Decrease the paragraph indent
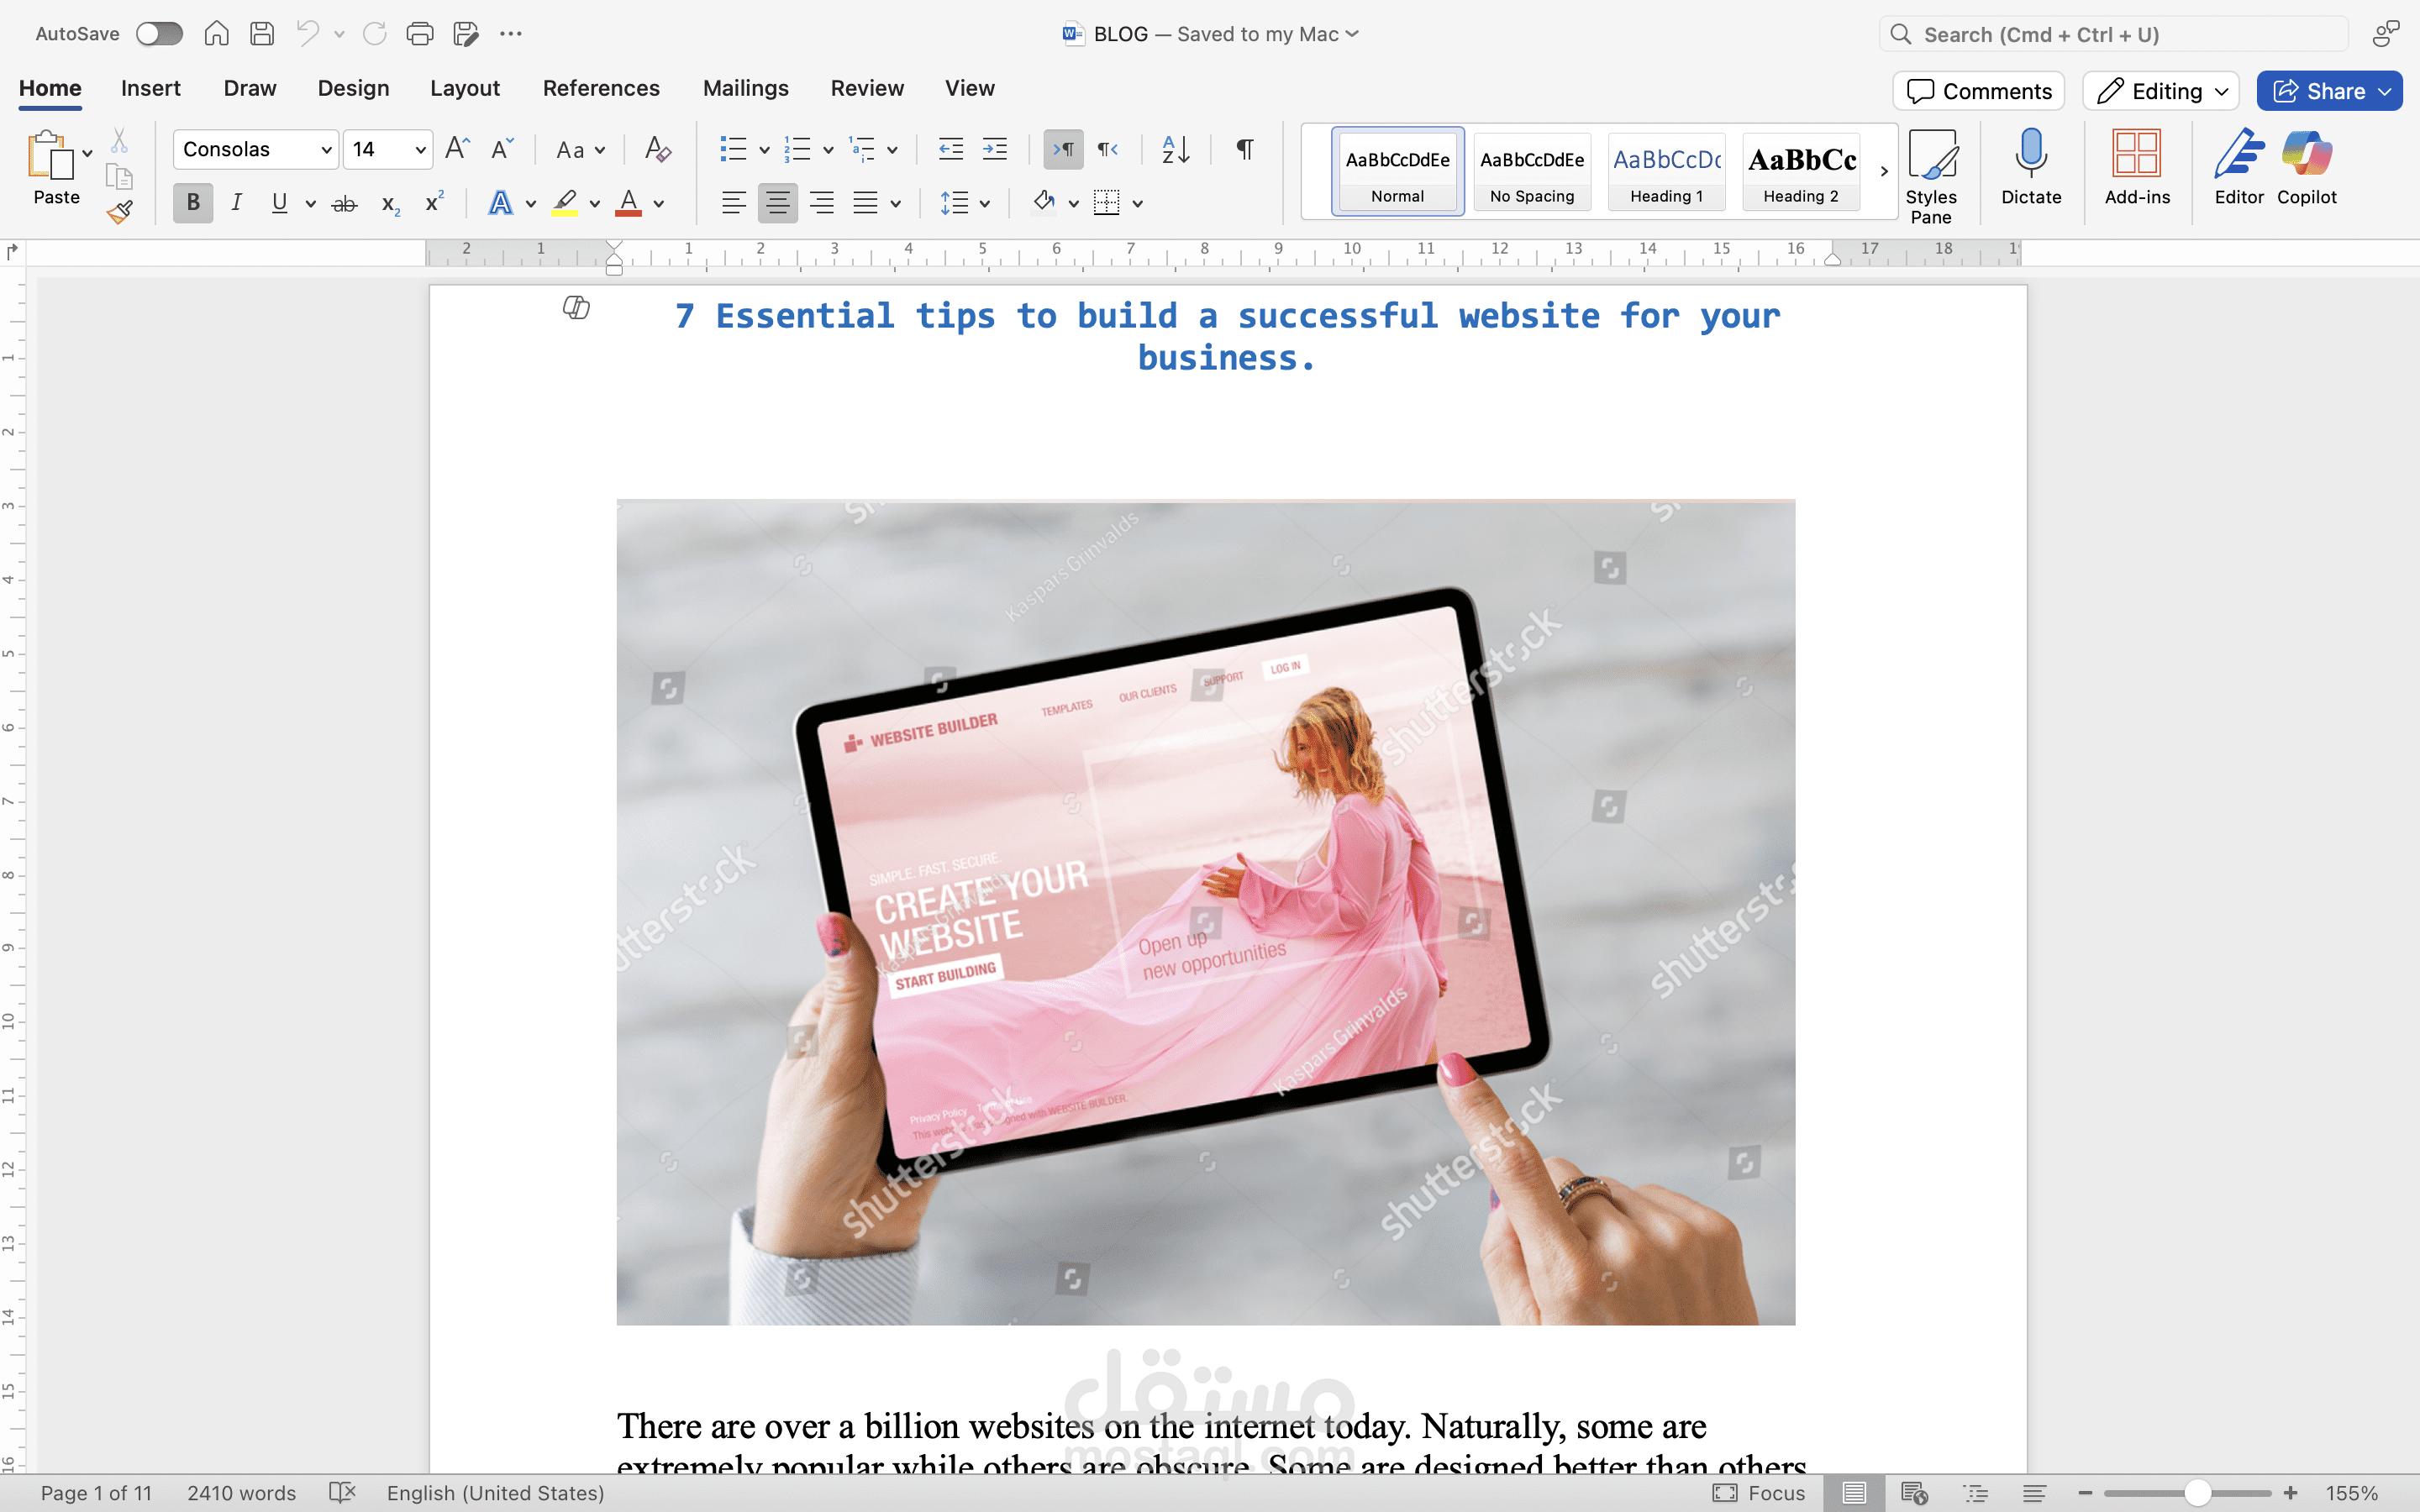Image resolution: width=2420 pixels, height=1512 pixels. tap(950, 149)
